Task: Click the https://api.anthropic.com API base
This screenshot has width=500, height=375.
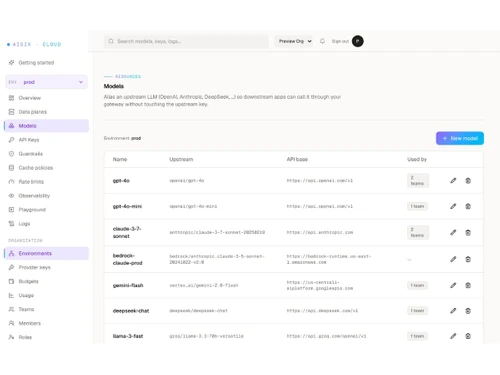Action: coord(320,232)
